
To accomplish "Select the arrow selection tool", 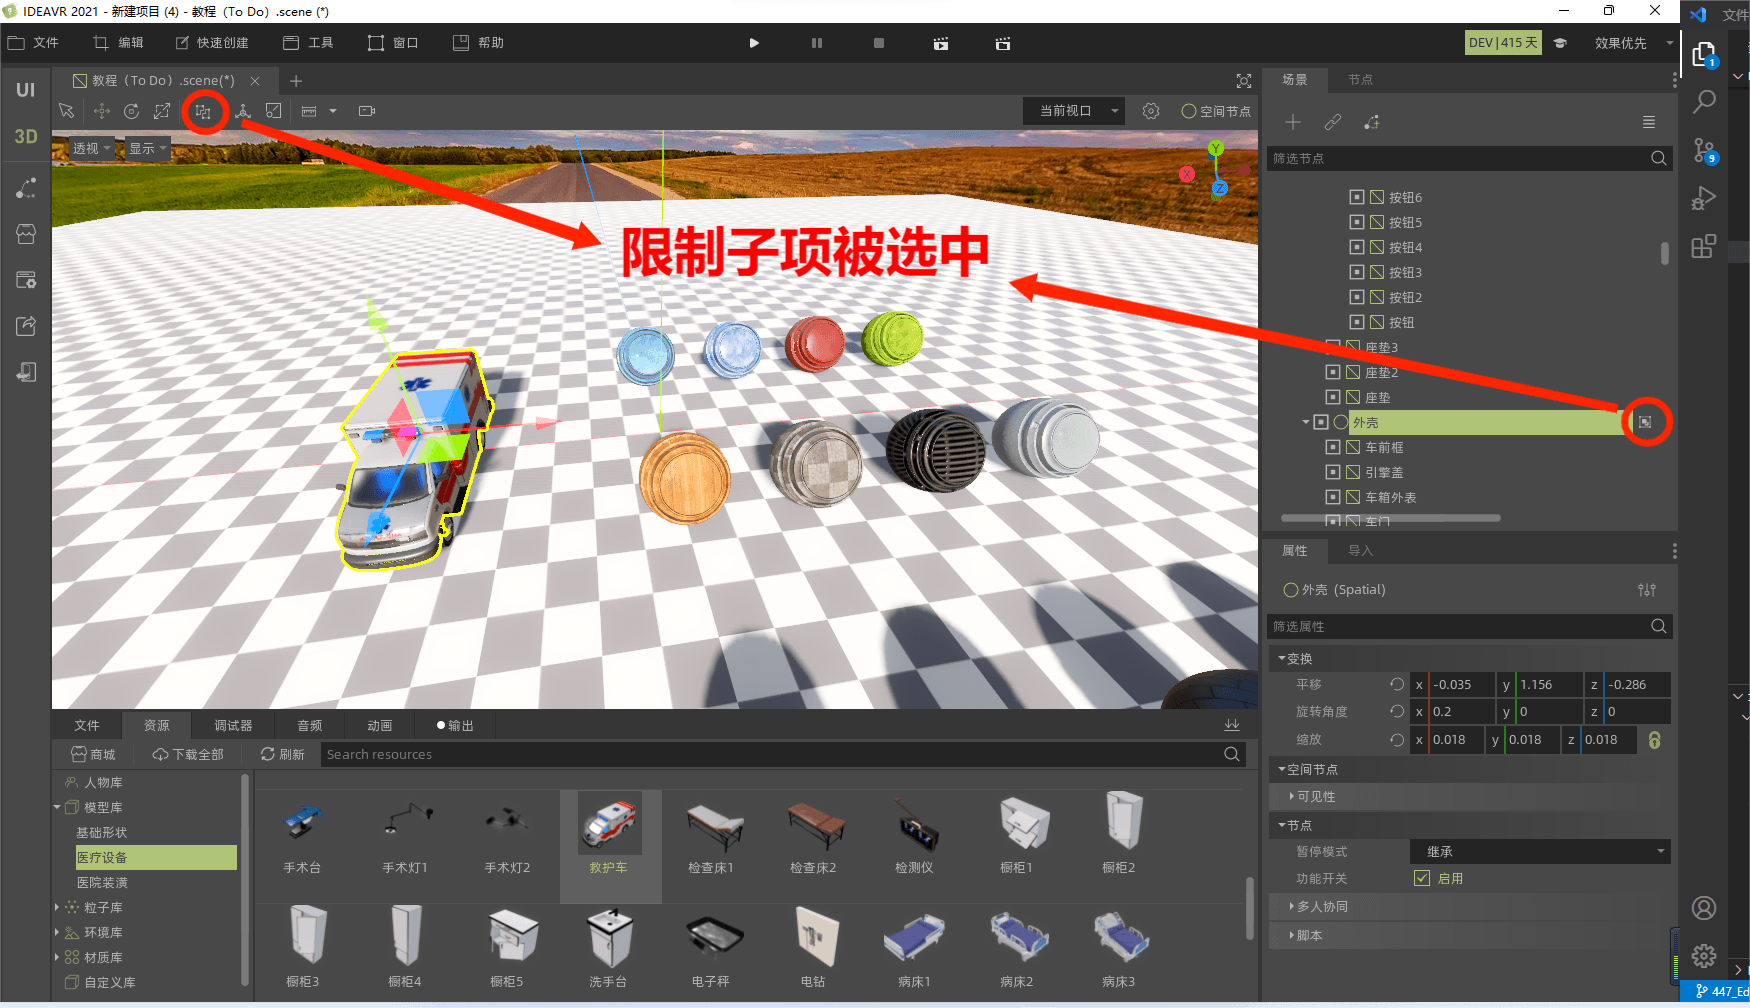I will (66, 111).
